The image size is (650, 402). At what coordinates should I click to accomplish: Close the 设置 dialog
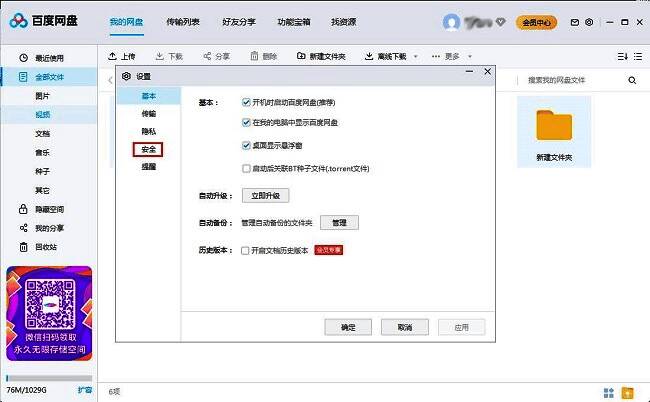coord(488,72)
